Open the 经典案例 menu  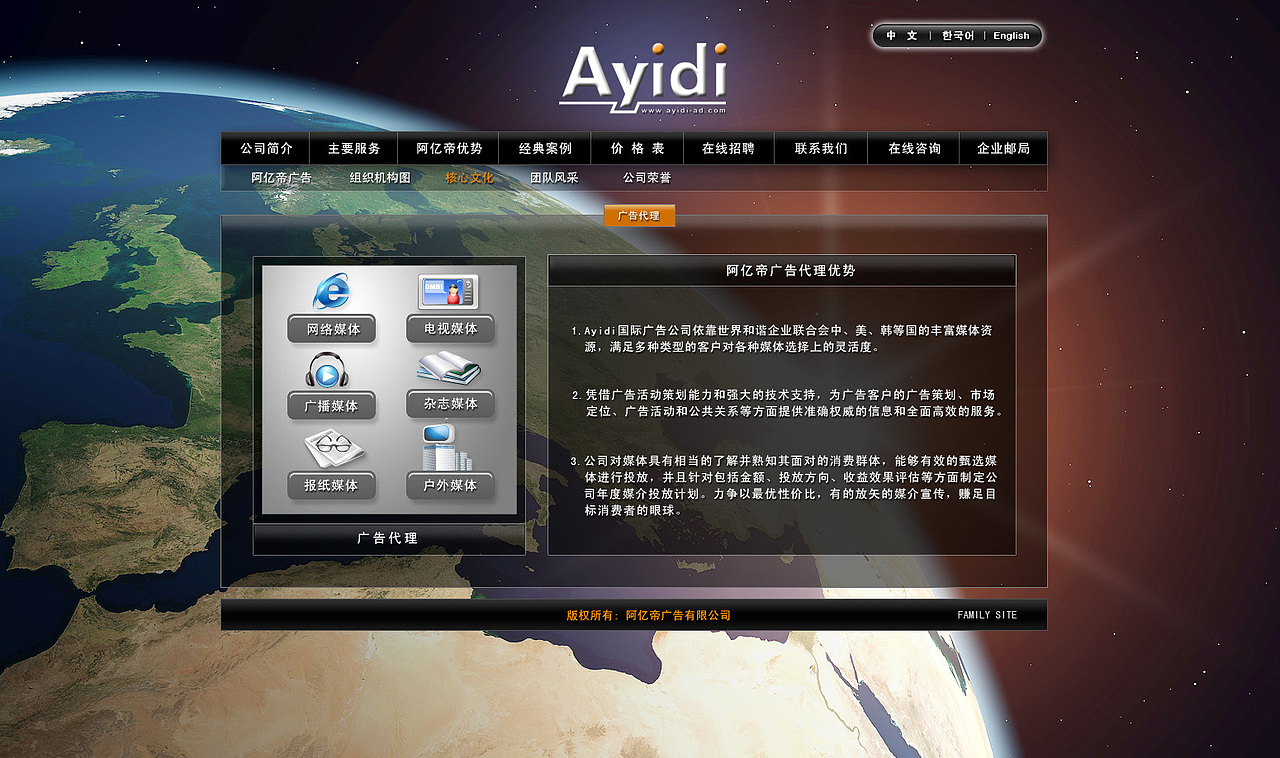click(545, 148)
